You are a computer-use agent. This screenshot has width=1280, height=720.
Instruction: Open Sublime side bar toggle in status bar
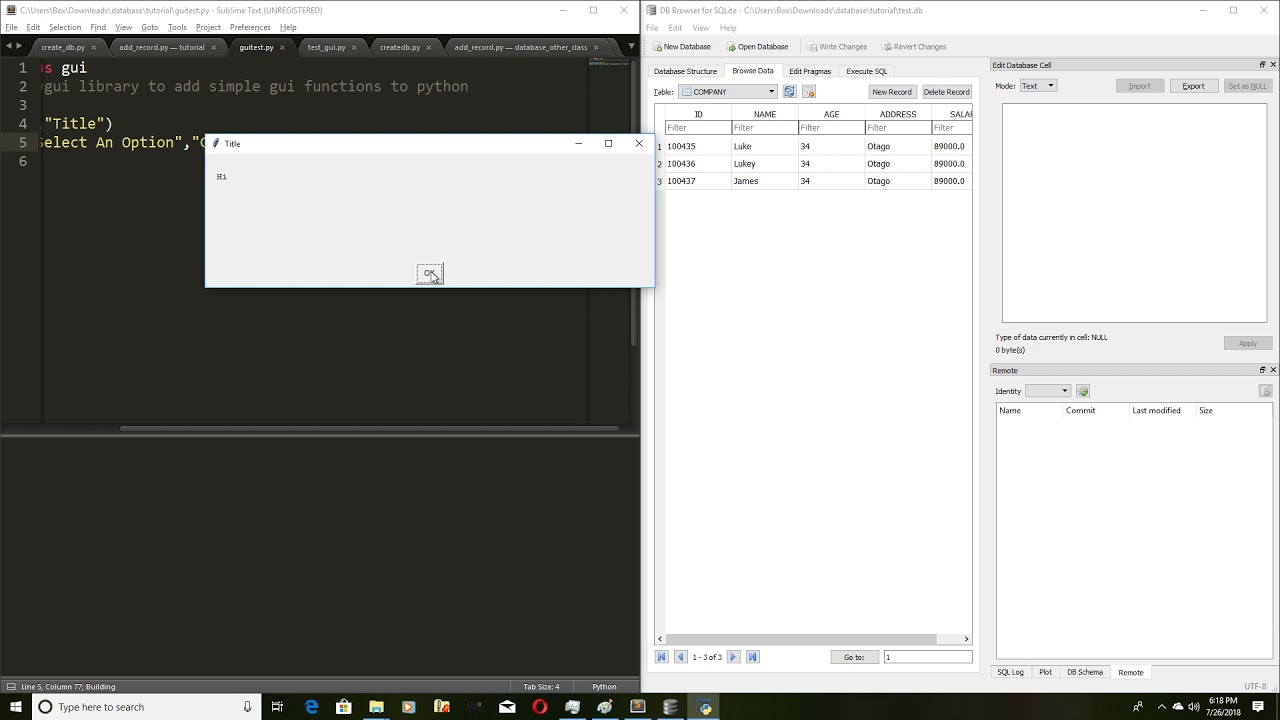[x=10, y=687]
